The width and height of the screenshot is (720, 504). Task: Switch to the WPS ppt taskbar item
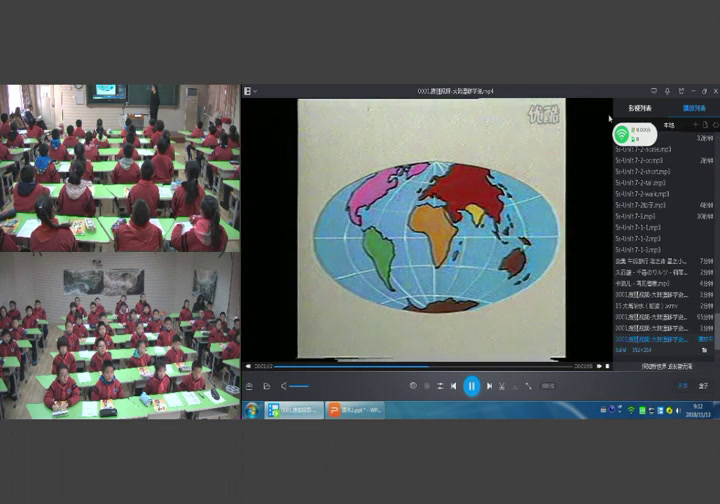tap(355, 410)
